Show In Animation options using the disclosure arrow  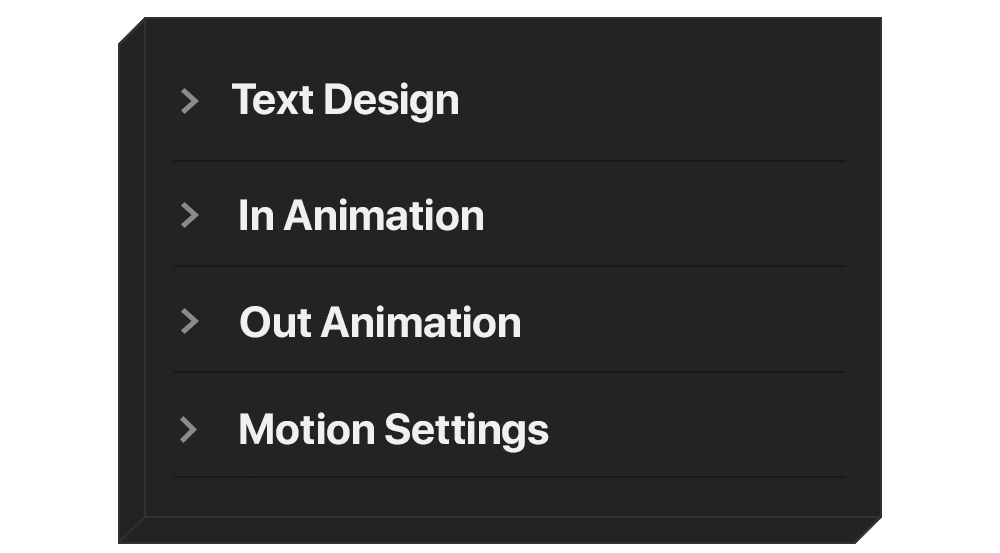[189, 215]
